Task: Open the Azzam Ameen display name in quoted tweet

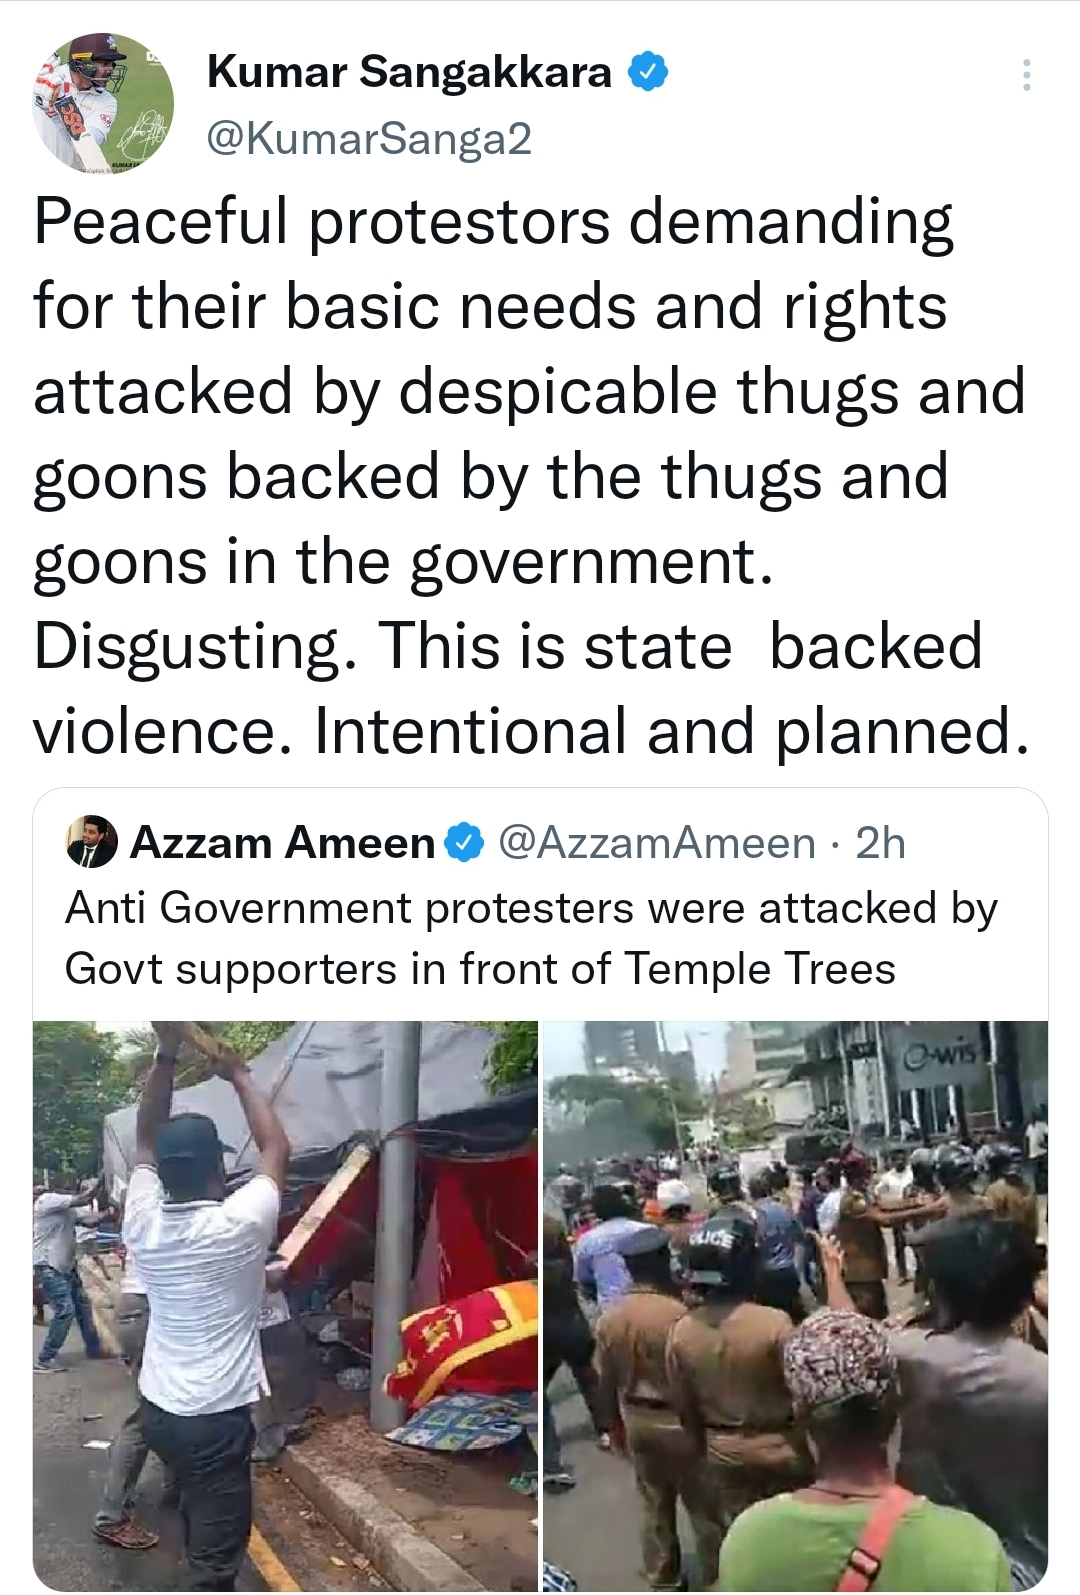Action: 282,843
